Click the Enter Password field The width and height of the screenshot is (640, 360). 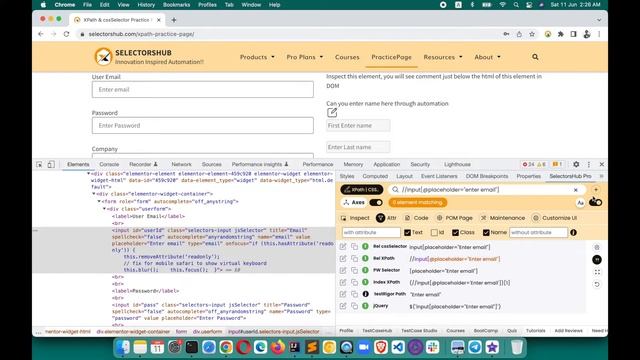(x=203, y=126)
